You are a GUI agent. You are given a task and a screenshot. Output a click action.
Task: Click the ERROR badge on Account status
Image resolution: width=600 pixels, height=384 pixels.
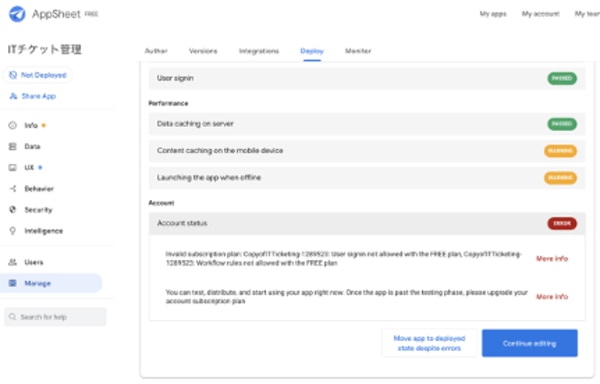pos(562,223)
